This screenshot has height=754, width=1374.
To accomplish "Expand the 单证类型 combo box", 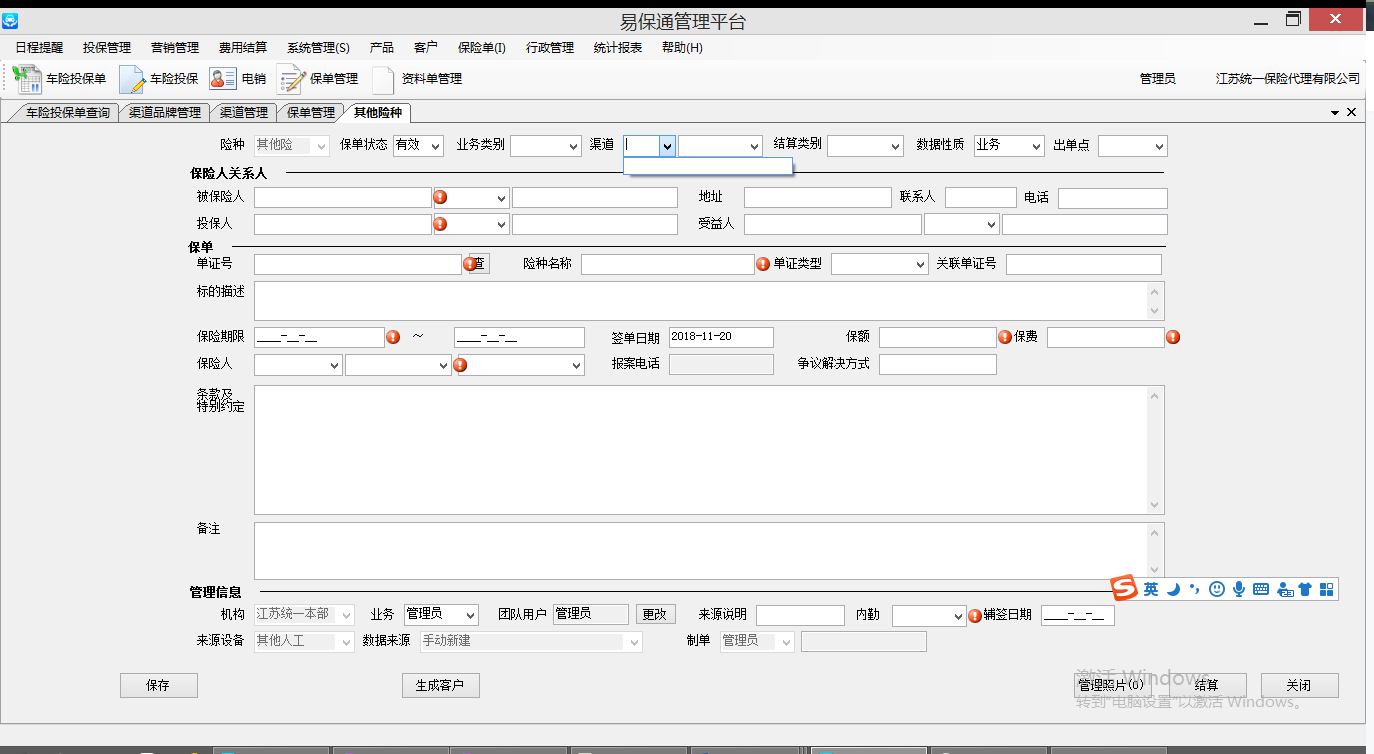I will (920, 264).
